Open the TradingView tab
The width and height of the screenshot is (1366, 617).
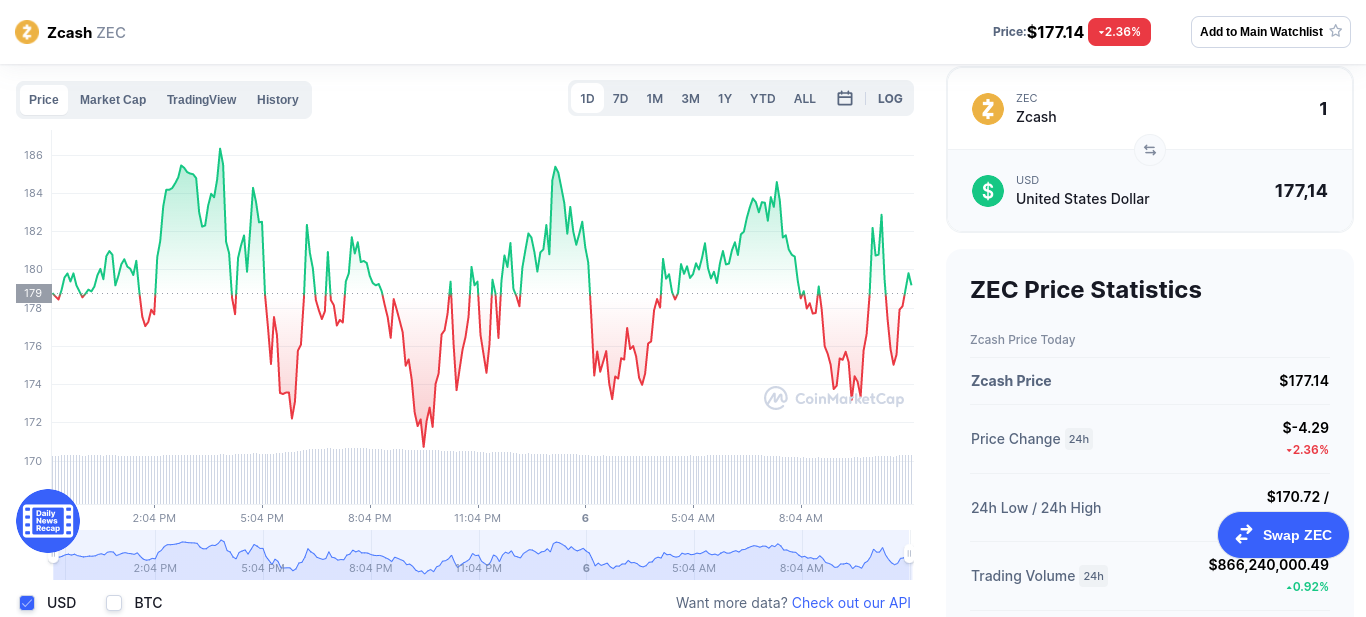click(x=201, y=100)
